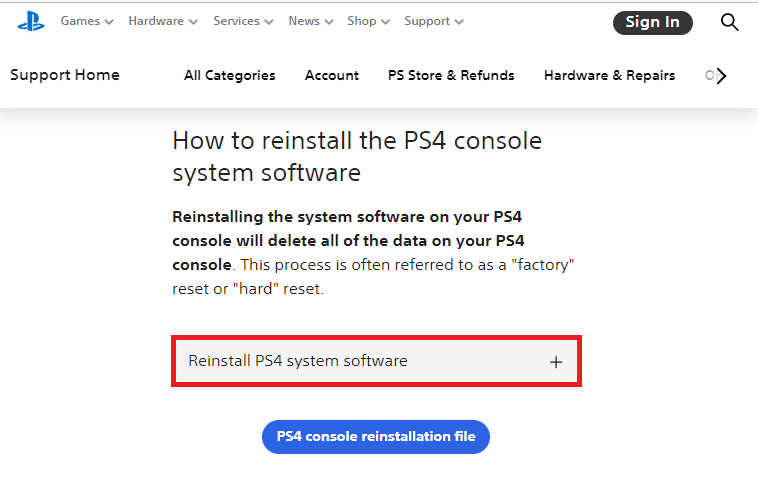Select the All Categories tab
Screen dimensions: 758x486
230,75
